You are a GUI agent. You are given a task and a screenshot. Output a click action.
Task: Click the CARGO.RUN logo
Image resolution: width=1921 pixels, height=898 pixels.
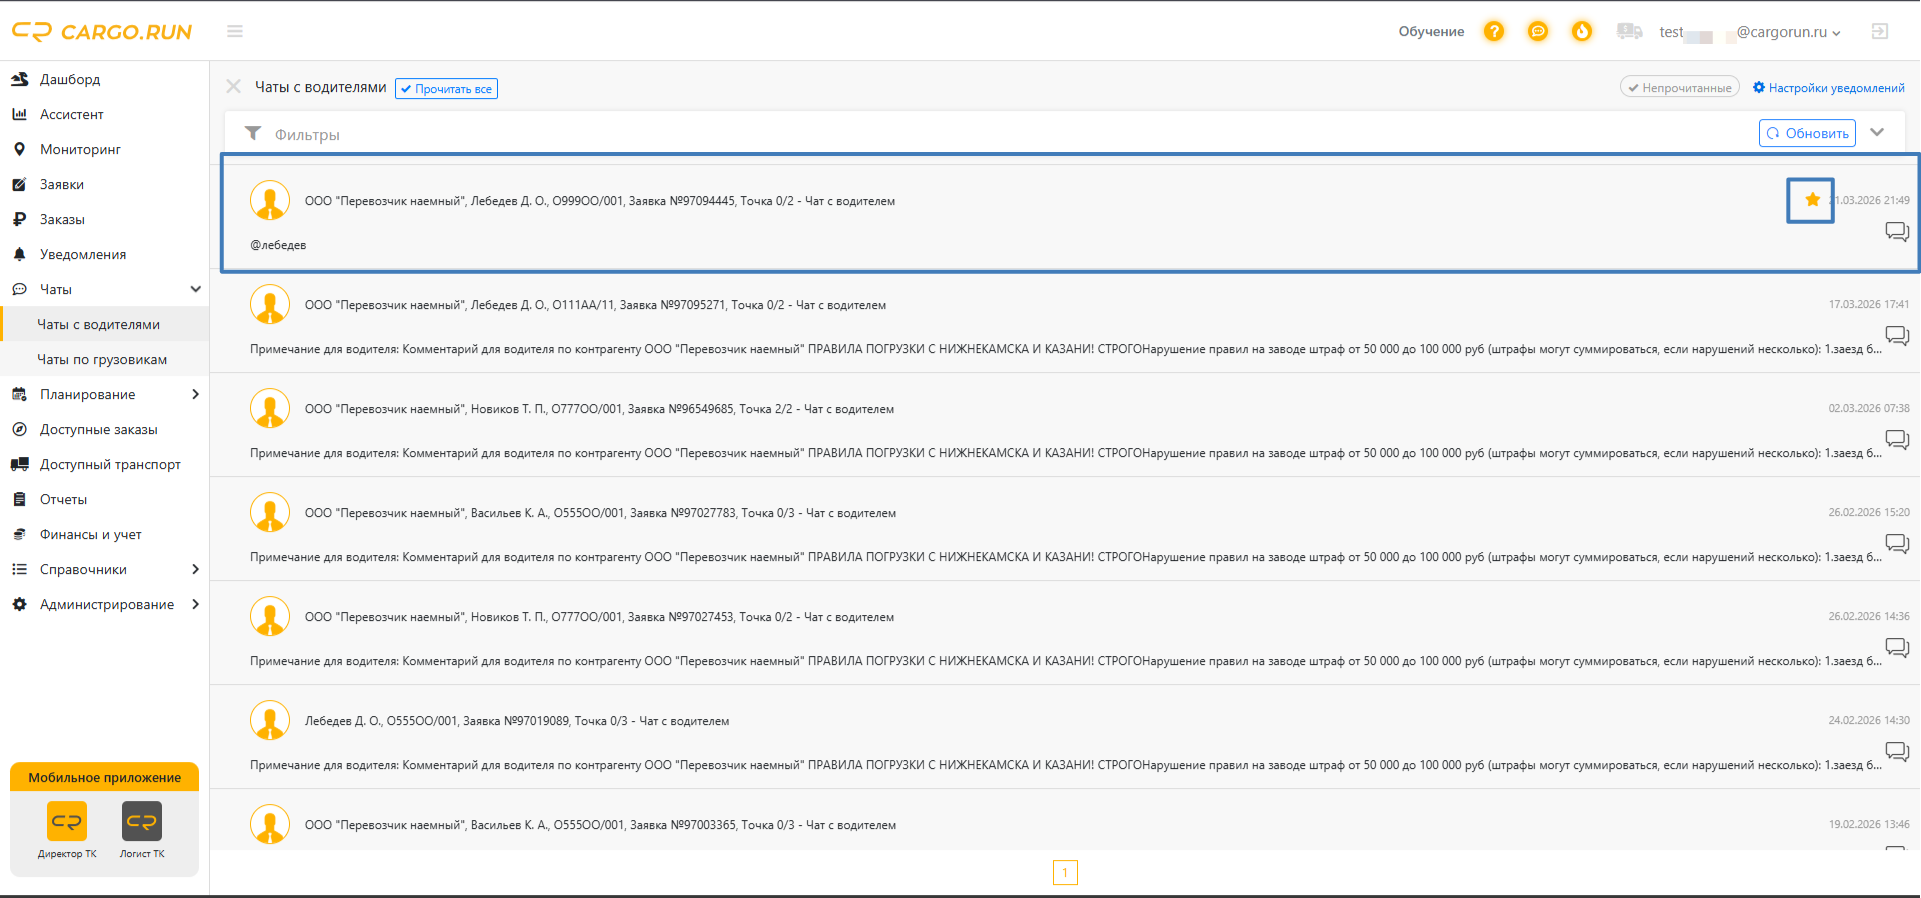coord(102,32)
